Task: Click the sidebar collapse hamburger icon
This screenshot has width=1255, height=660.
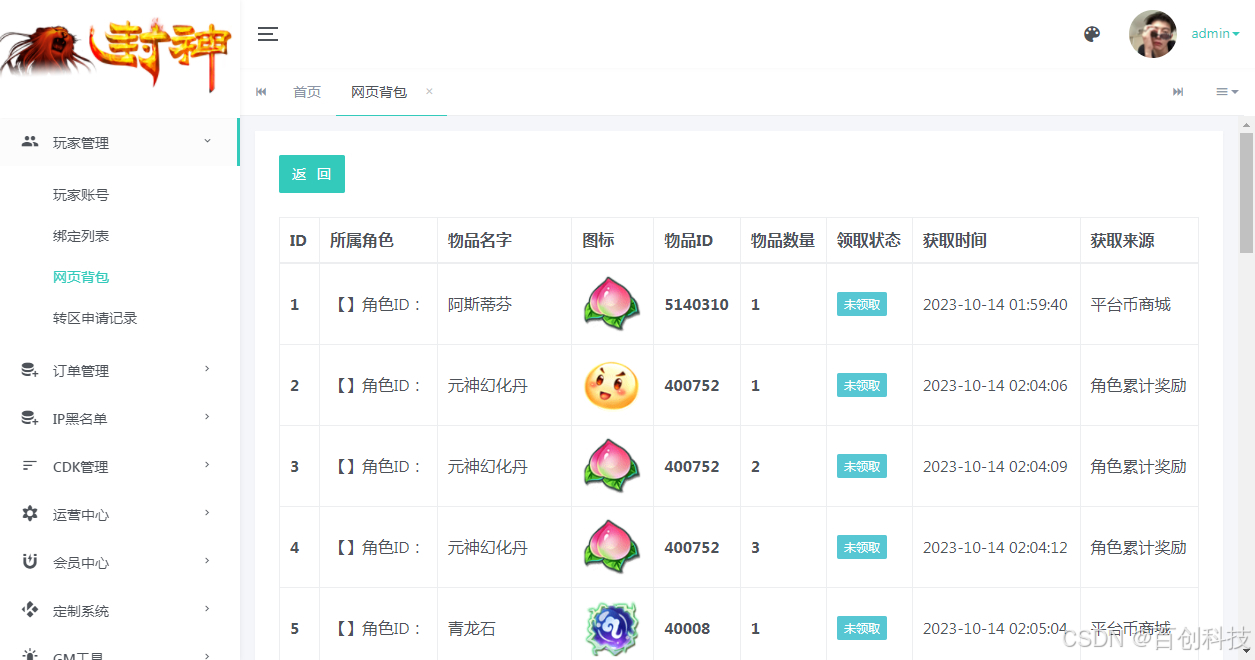Action: pyautogui.click(x=267, y=33)
